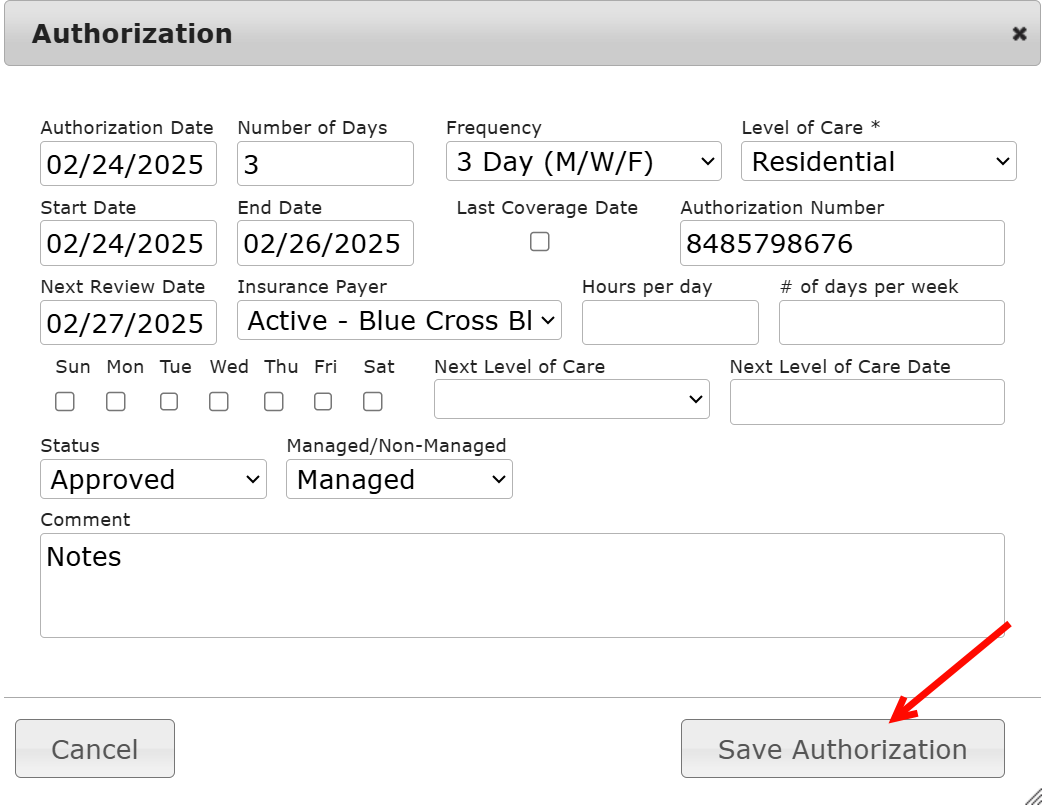This screenshot has height=807, width=1046.
Task: Click the Save Authorization button
Action: click(842, 749)
